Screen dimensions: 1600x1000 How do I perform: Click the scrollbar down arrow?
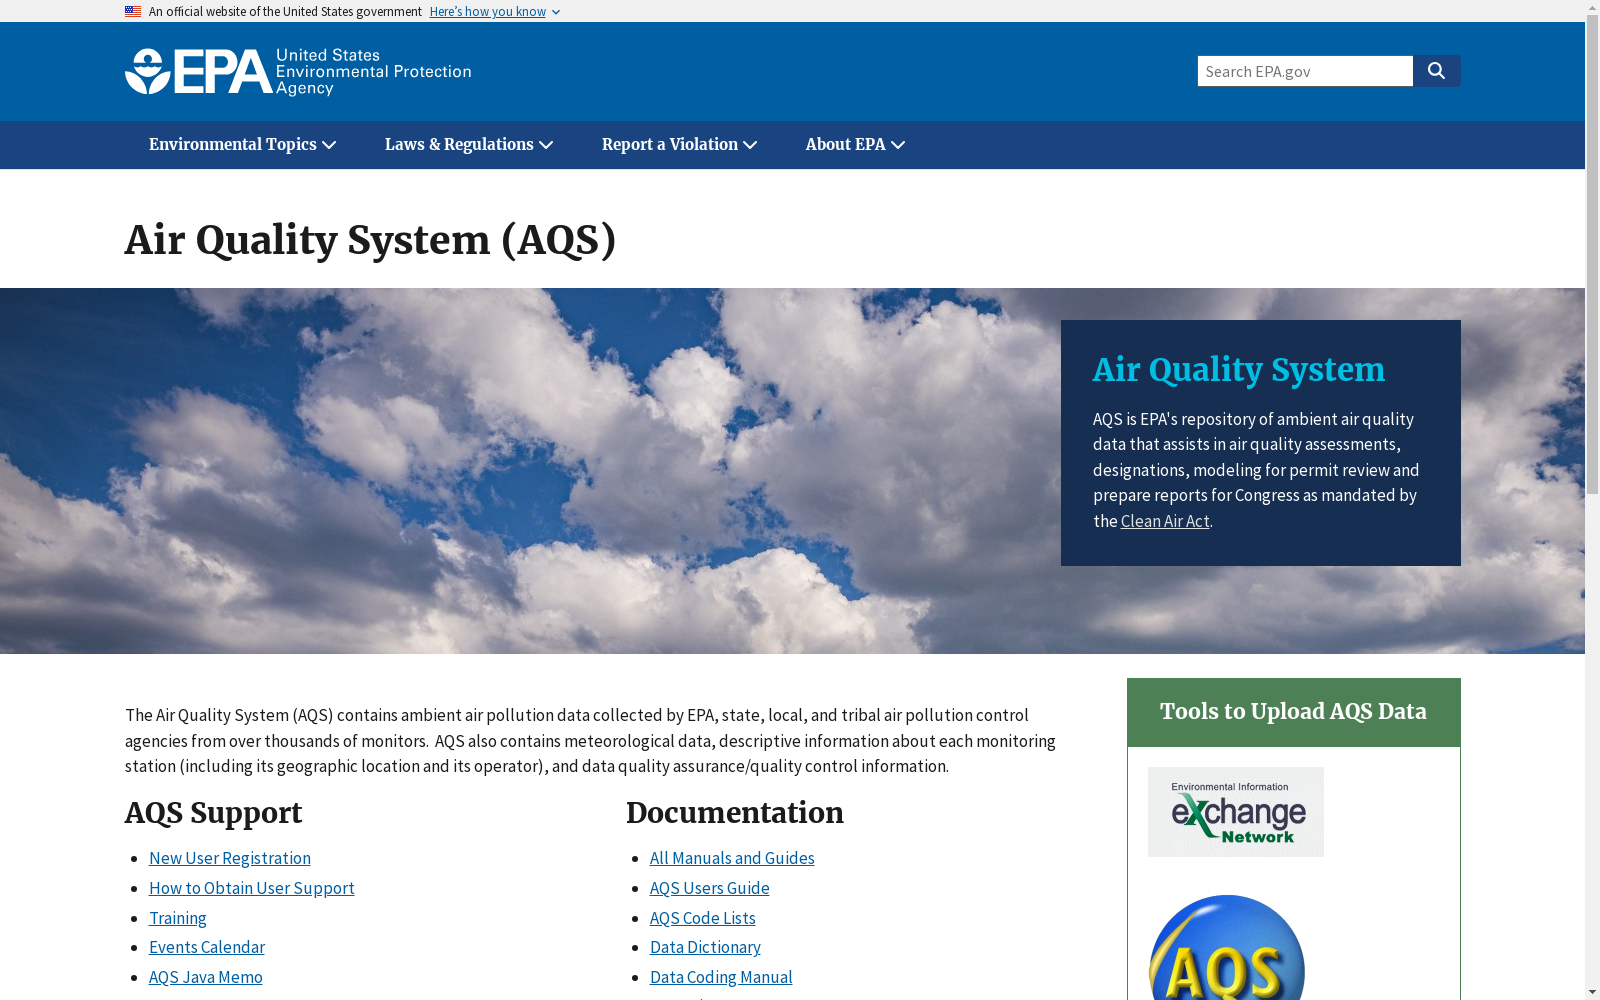pos(1592,992)
